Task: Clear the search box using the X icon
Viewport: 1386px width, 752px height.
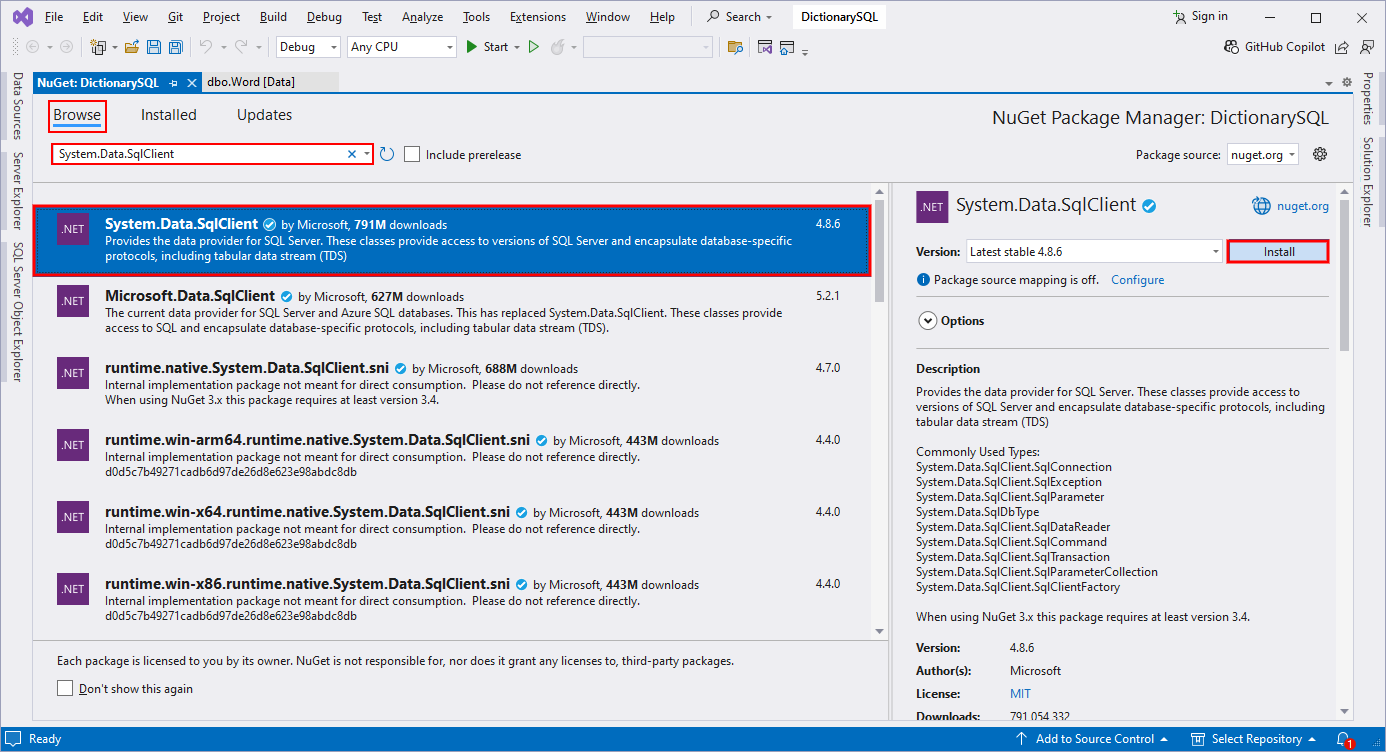Action: 352,153
